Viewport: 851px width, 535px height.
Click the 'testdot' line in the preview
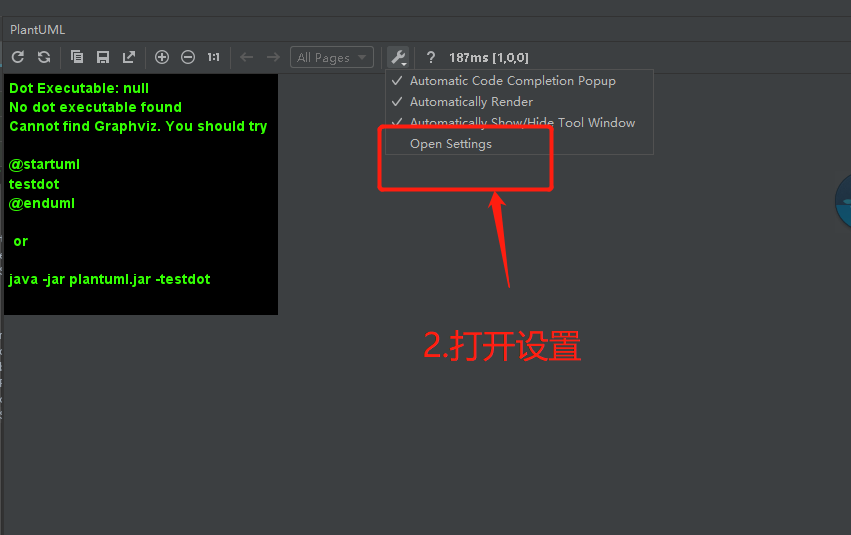[34, 184]
